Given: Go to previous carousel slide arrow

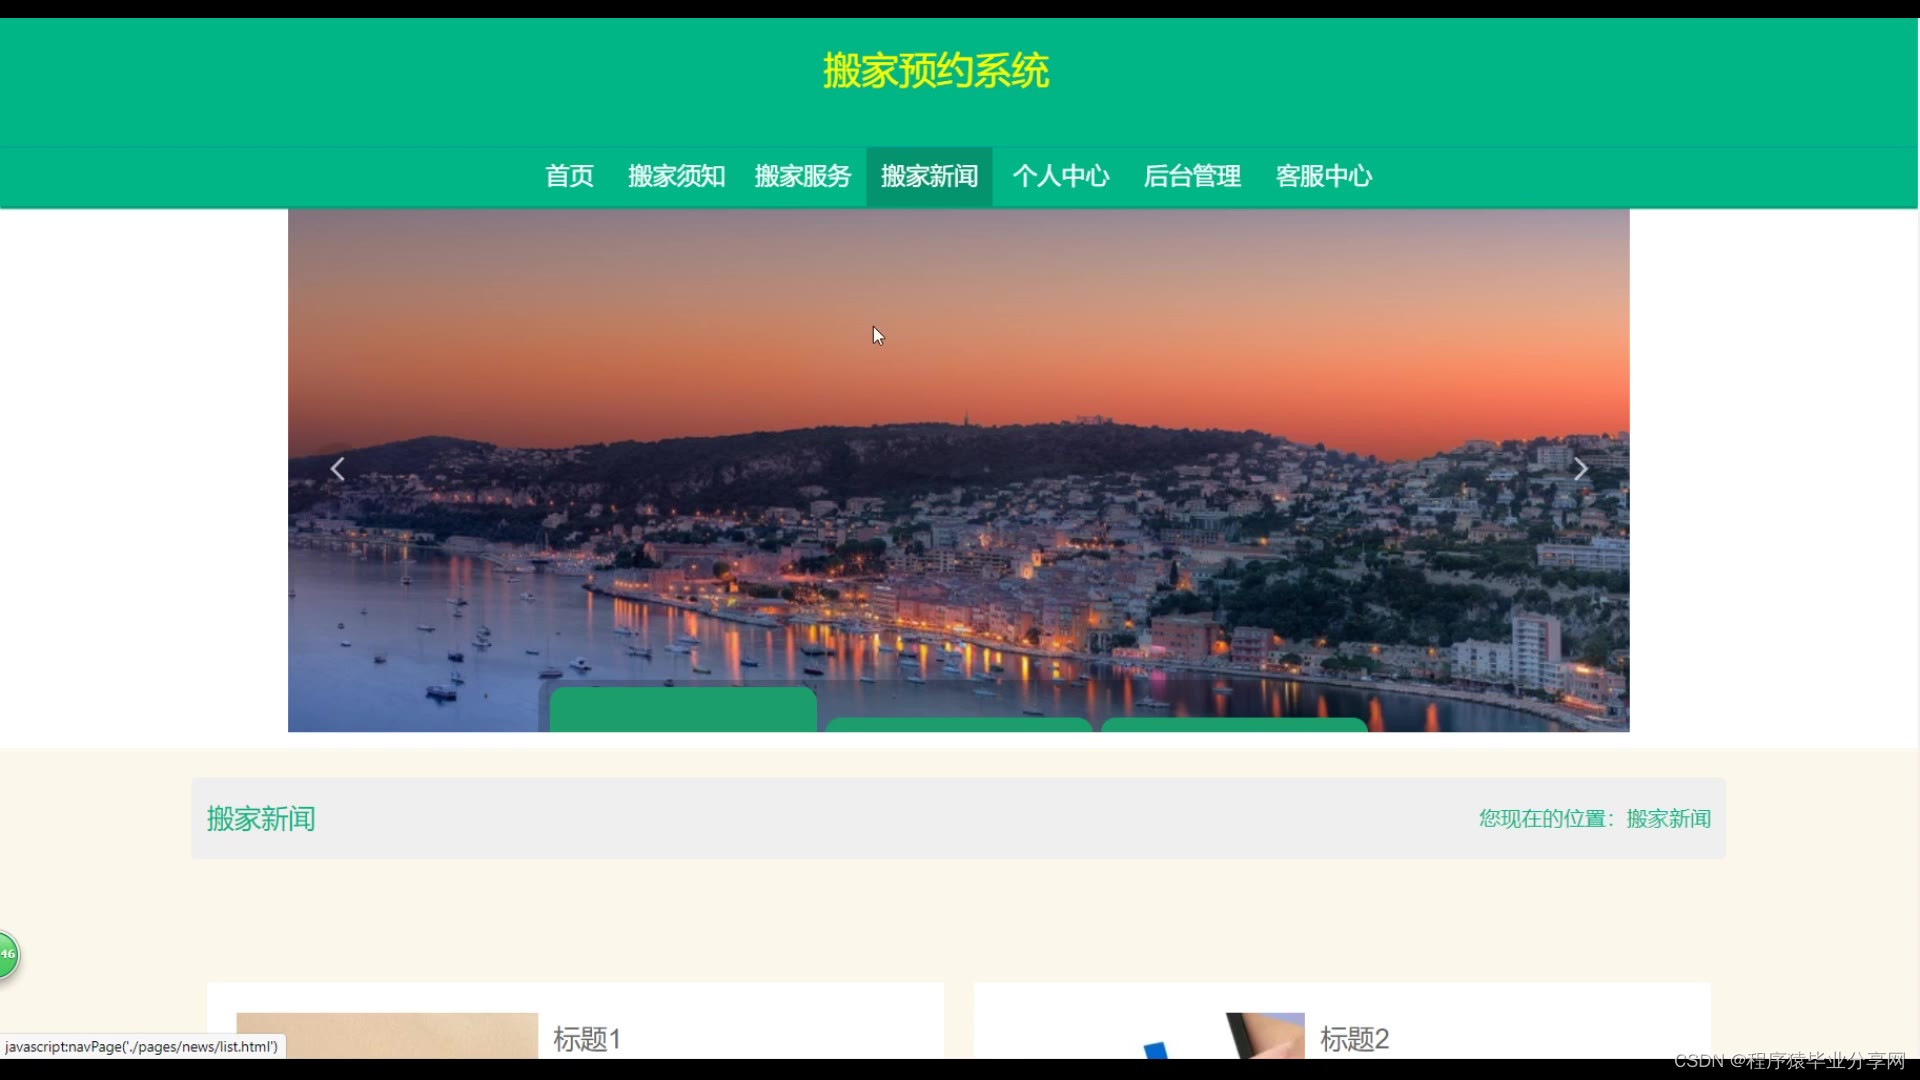Looking at the screenshot, I should click(338, 469).
